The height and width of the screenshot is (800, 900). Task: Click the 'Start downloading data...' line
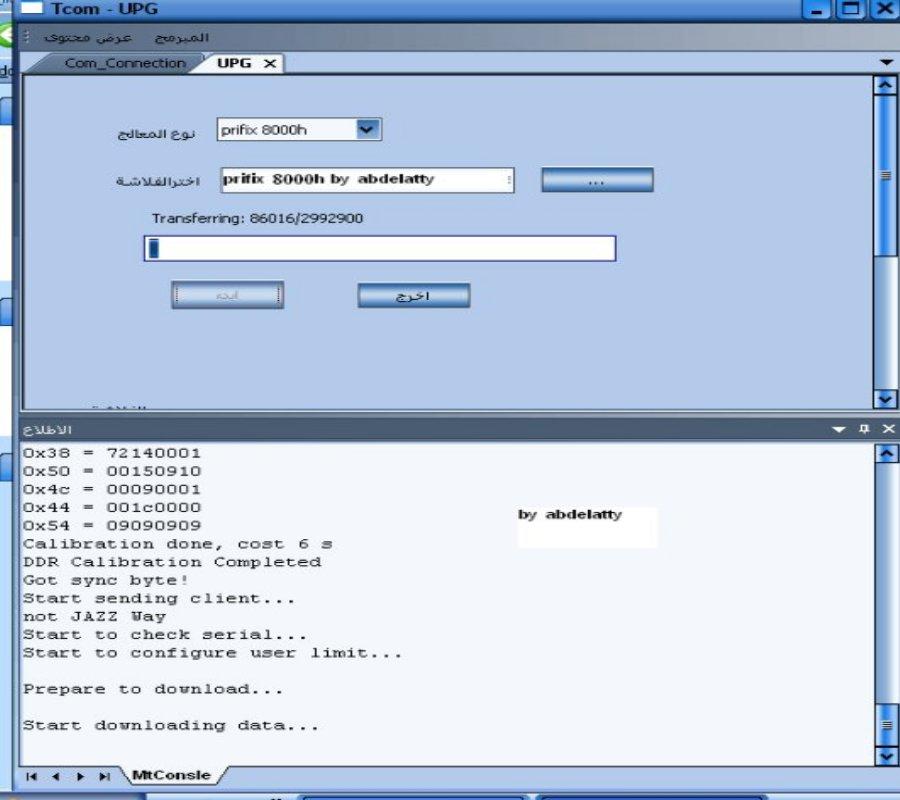click(x=170, y=725)
